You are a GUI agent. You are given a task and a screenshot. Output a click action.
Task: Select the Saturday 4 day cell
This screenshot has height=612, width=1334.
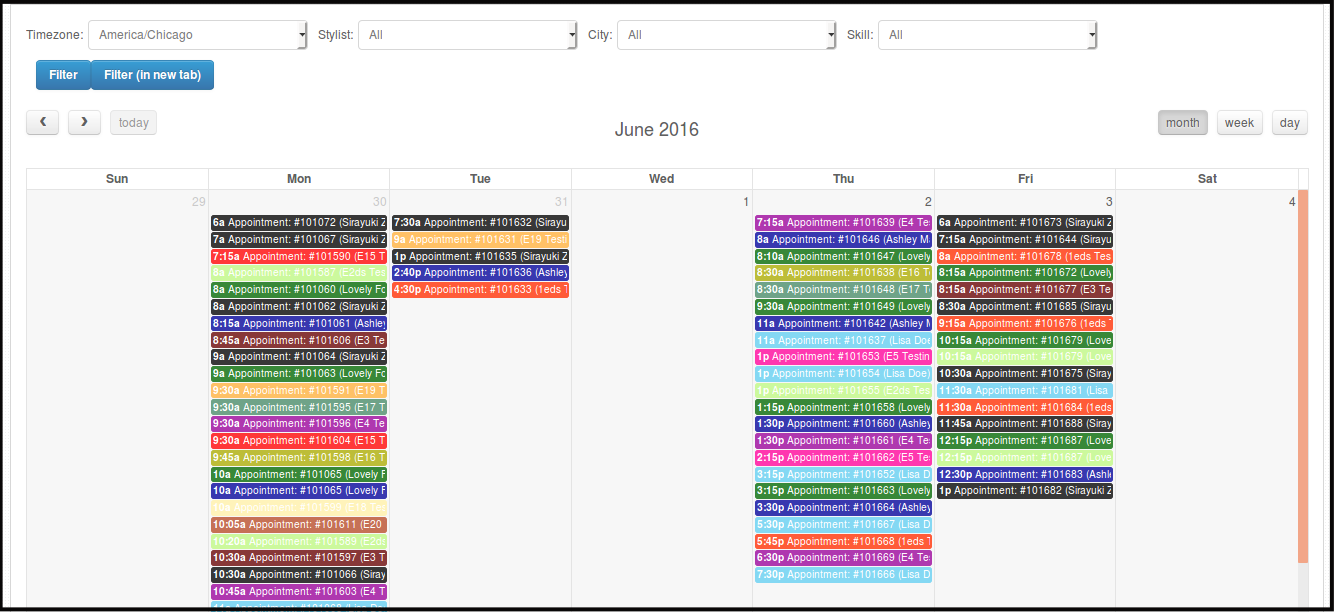1206,400
